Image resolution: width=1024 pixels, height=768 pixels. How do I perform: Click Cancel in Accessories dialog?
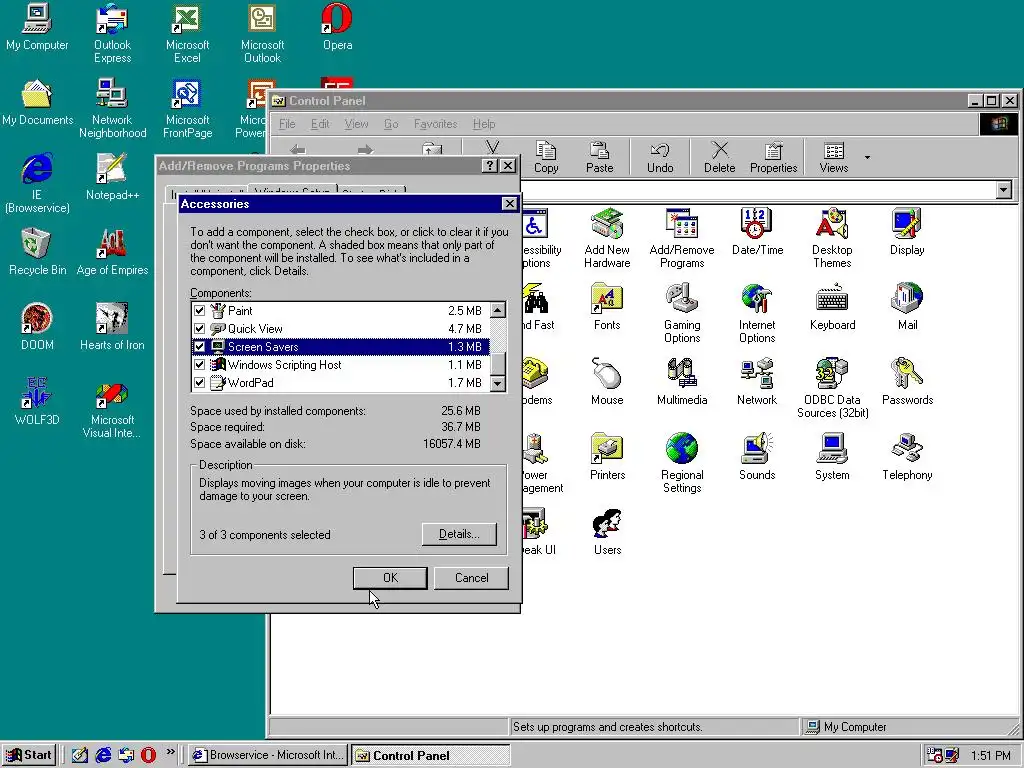(472, 578)
